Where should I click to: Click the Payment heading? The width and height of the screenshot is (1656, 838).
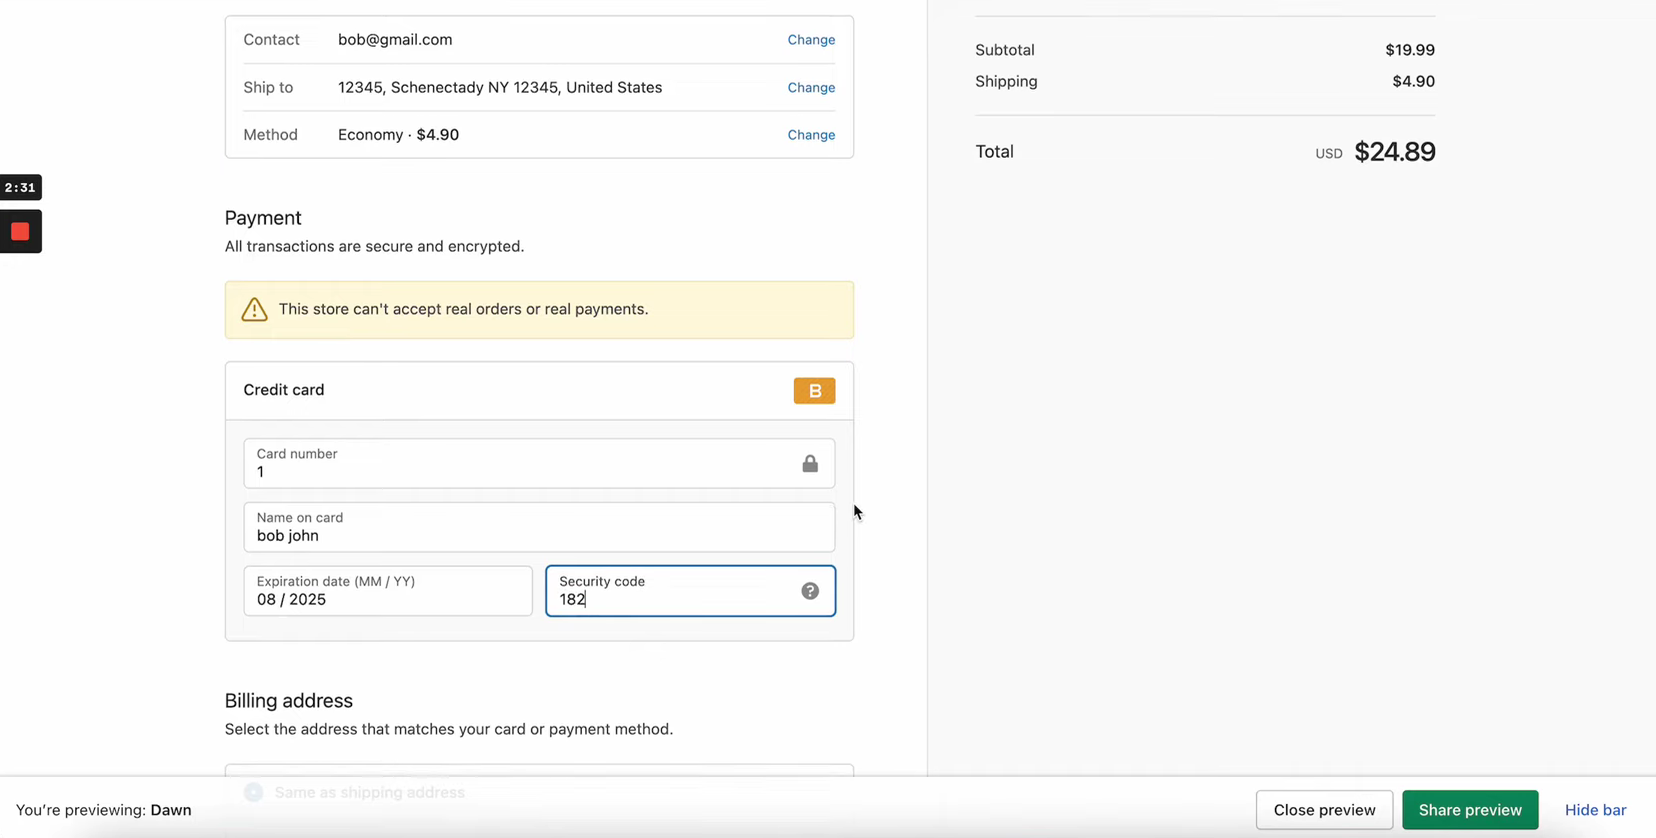tap(263, 218)
